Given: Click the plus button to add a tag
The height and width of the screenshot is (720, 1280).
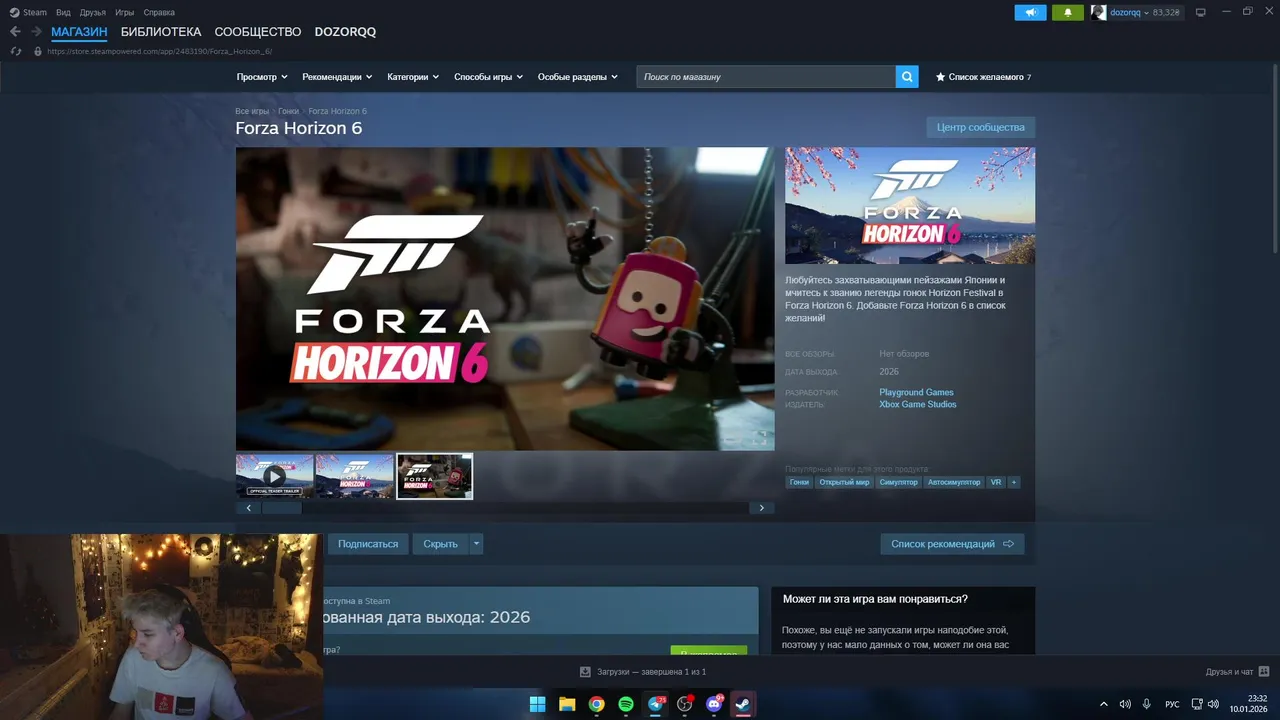Looking at the screenshot, I should pyautogui.click(x=1014, y=482).
